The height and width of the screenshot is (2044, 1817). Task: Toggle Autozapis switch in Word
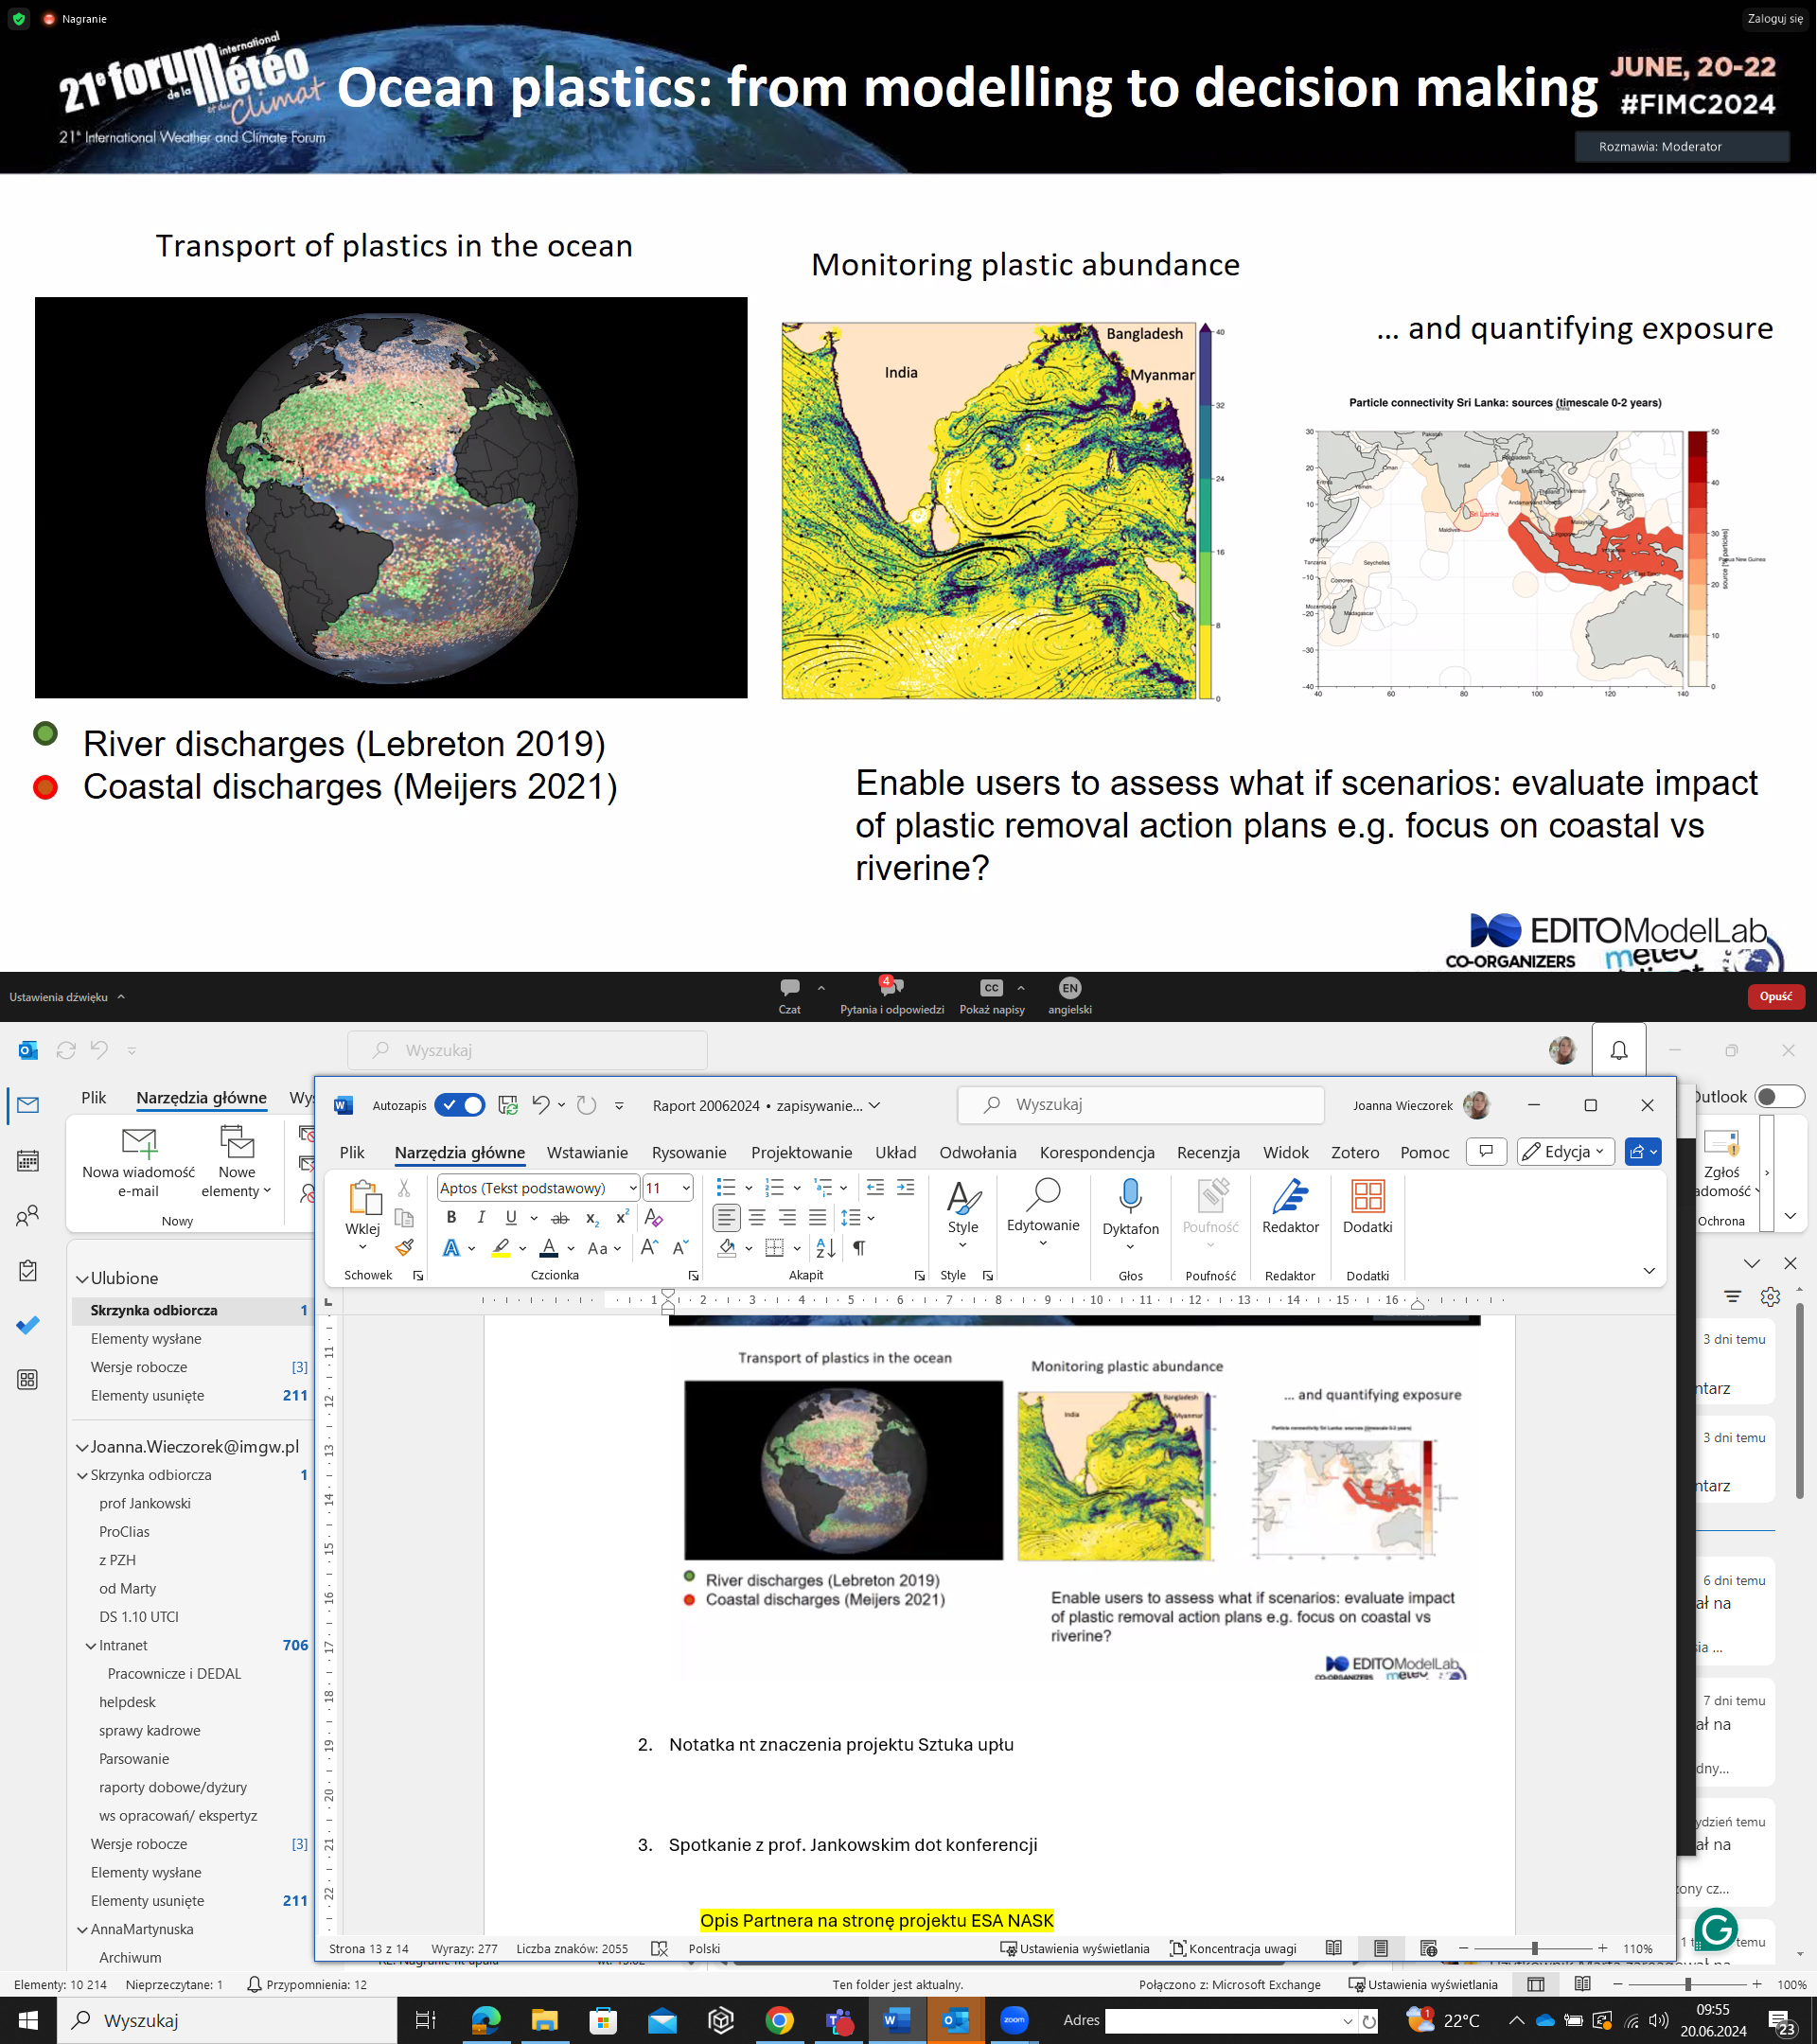click(x=461, y=1105)
